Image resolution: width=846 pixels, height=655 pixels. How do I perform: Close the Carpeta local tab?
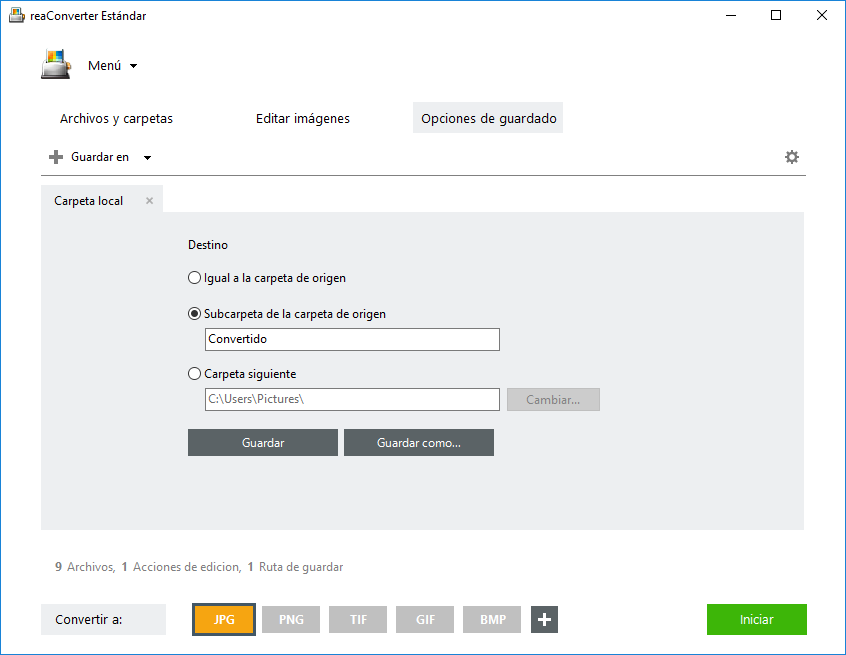[x=149, y=201]
